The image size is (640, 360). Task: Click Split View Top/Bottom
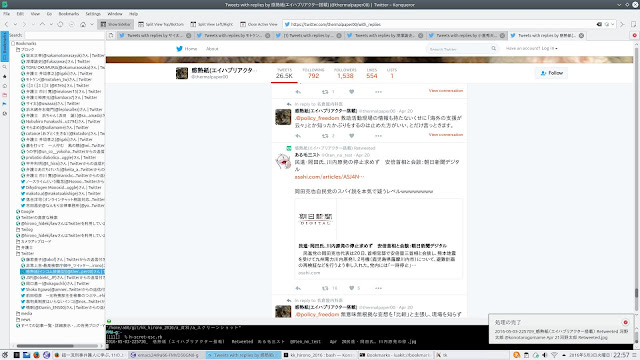click(x=161, y=24)
